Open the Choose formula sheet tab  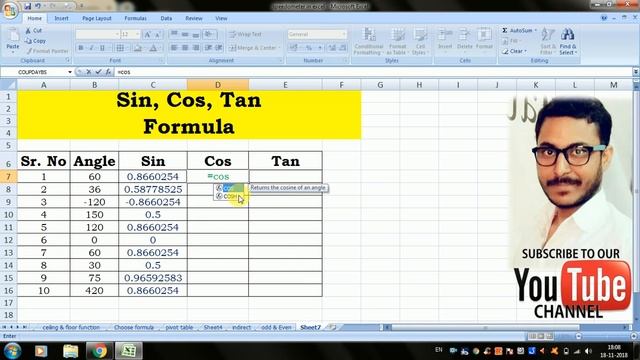point(134,327)
